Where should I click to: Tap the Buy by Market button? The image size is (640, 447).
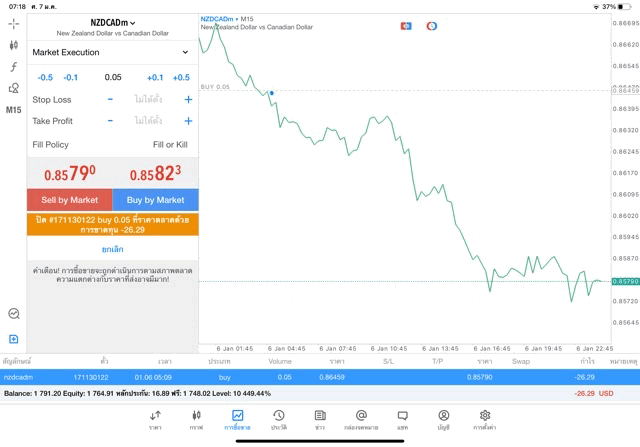coord(155,200)
